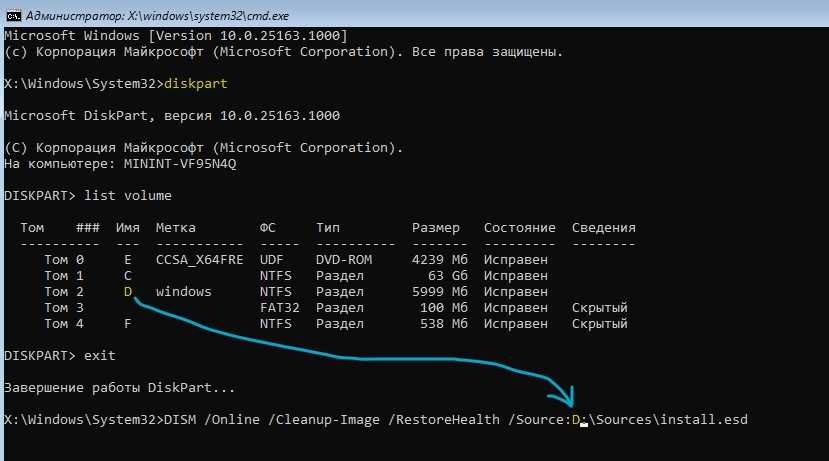Click the install.esd file name

tap(700, 419)
